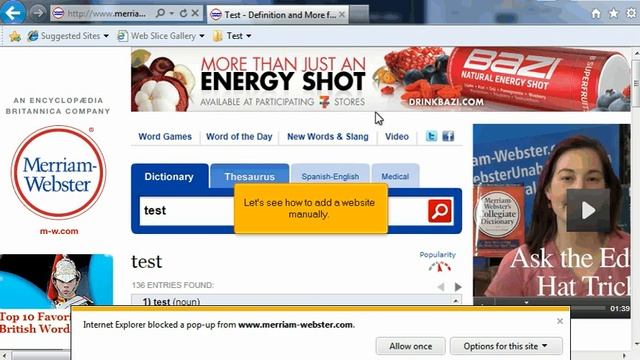Open the browser Home icon
Image resolution: width=640 pixels, height=360 pixels.
coord(596,13)
